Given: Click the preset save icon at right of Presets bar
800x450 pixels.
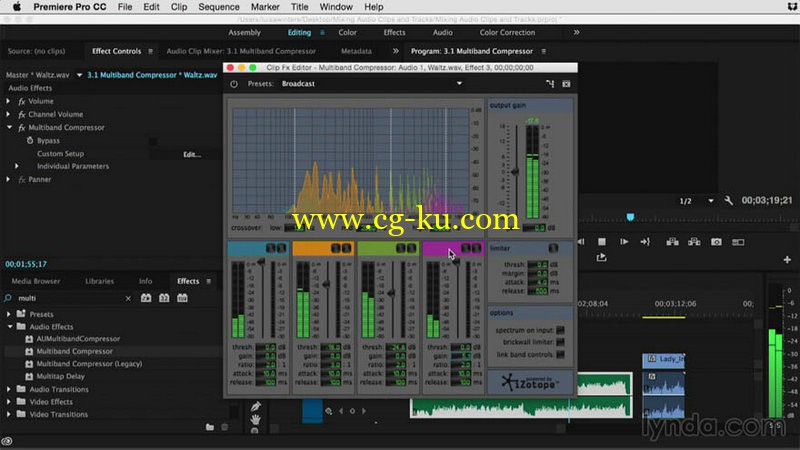Looking at the screenshot, I should [x=566, y=84].
